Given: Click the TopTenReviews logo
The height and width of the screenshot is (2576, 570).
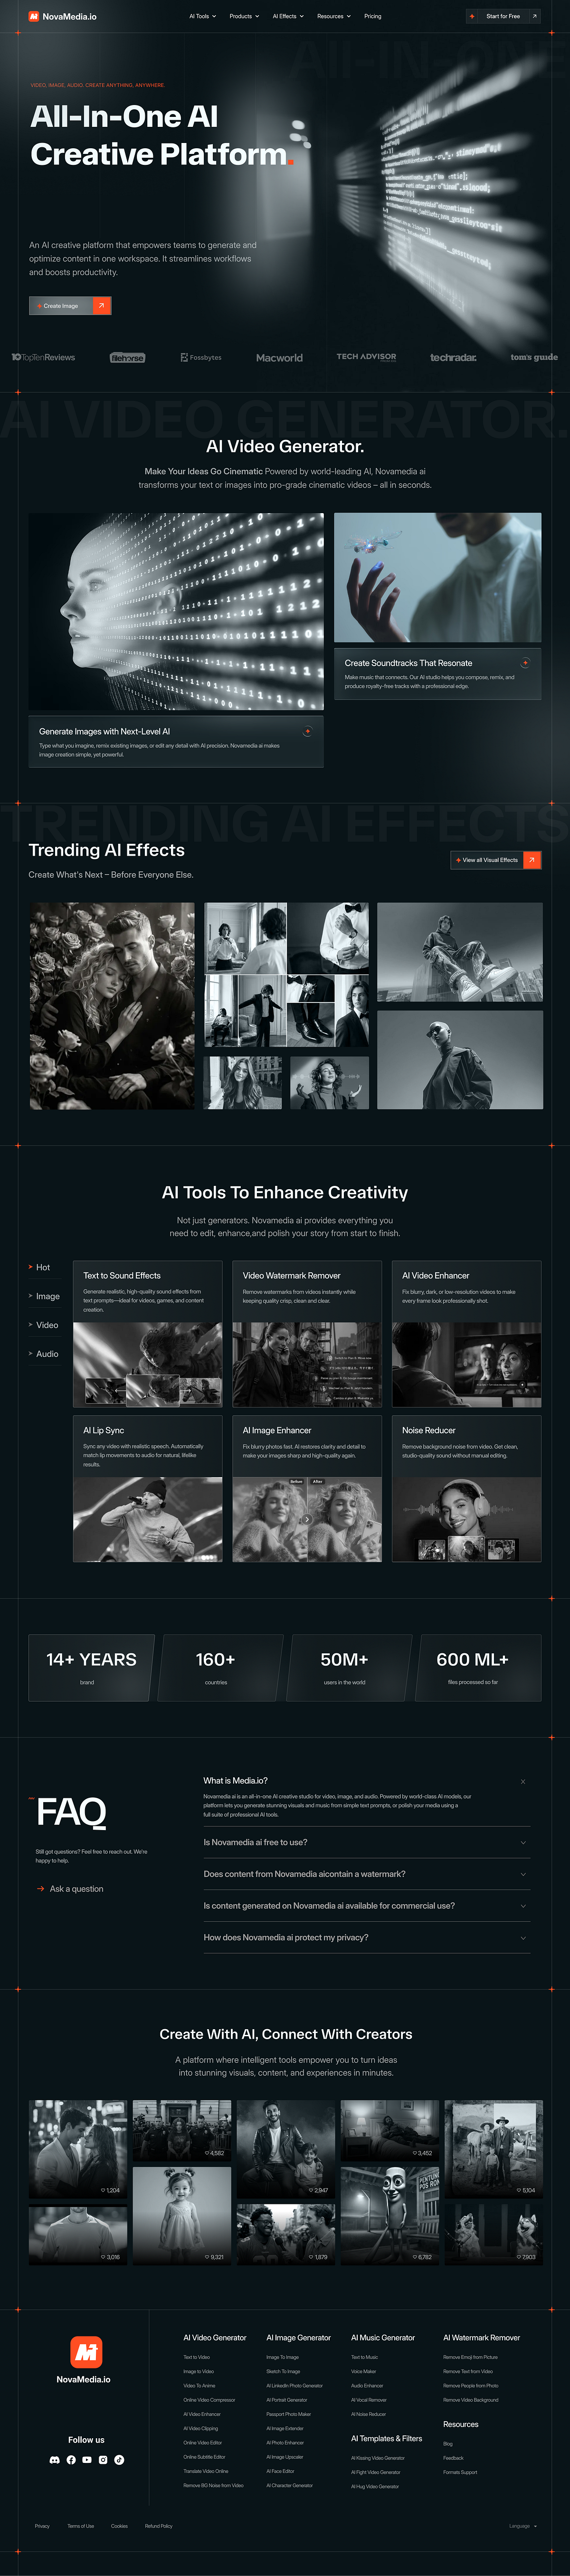Looking at the screenshot, I should click(x=43, y=357).
